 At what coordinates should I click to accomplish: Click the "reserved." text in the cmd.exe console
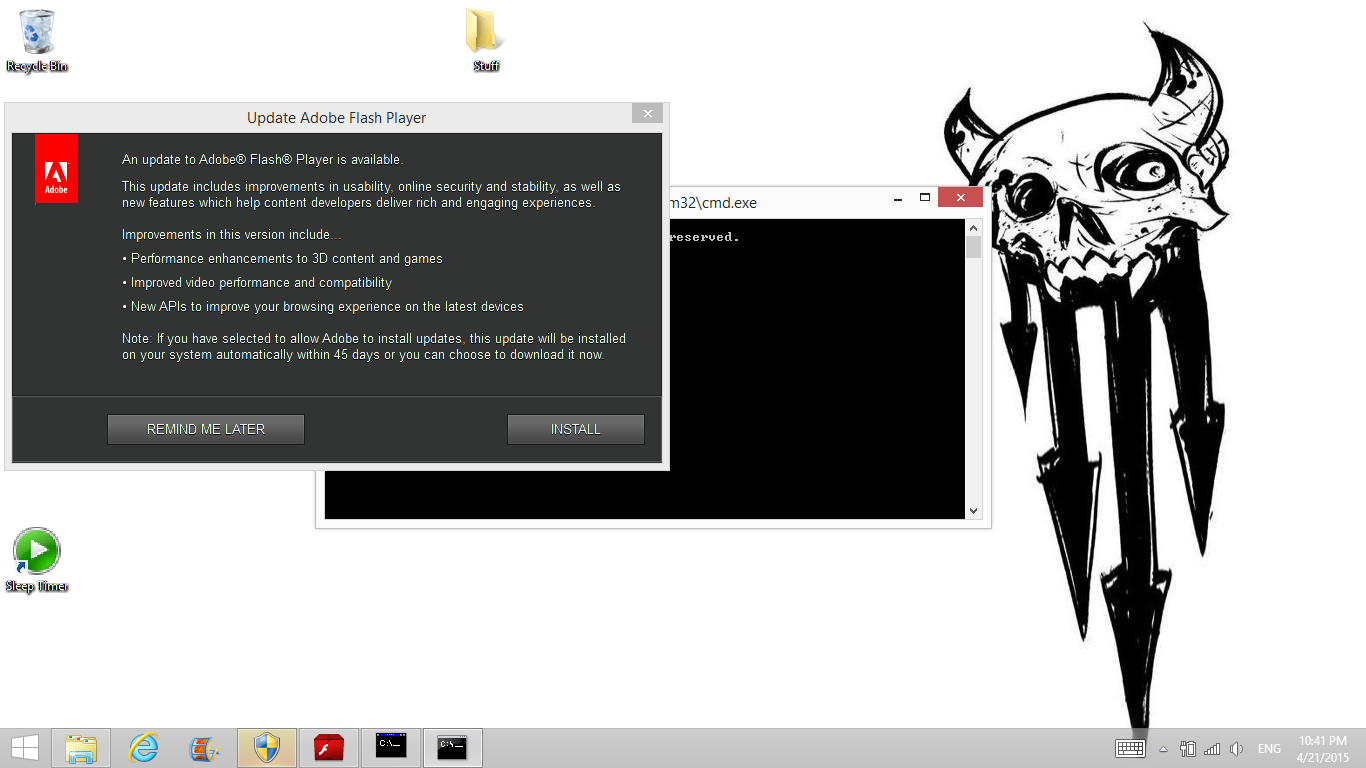pos(704,237)
